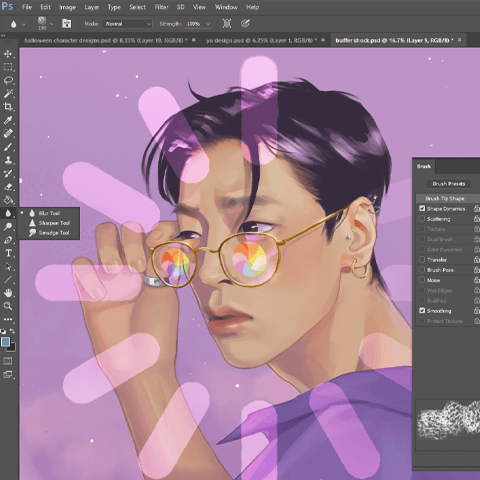This screenshot has width=480, height=480.
Task: Enable the Scattering checkbox
Action: [422, 219]
